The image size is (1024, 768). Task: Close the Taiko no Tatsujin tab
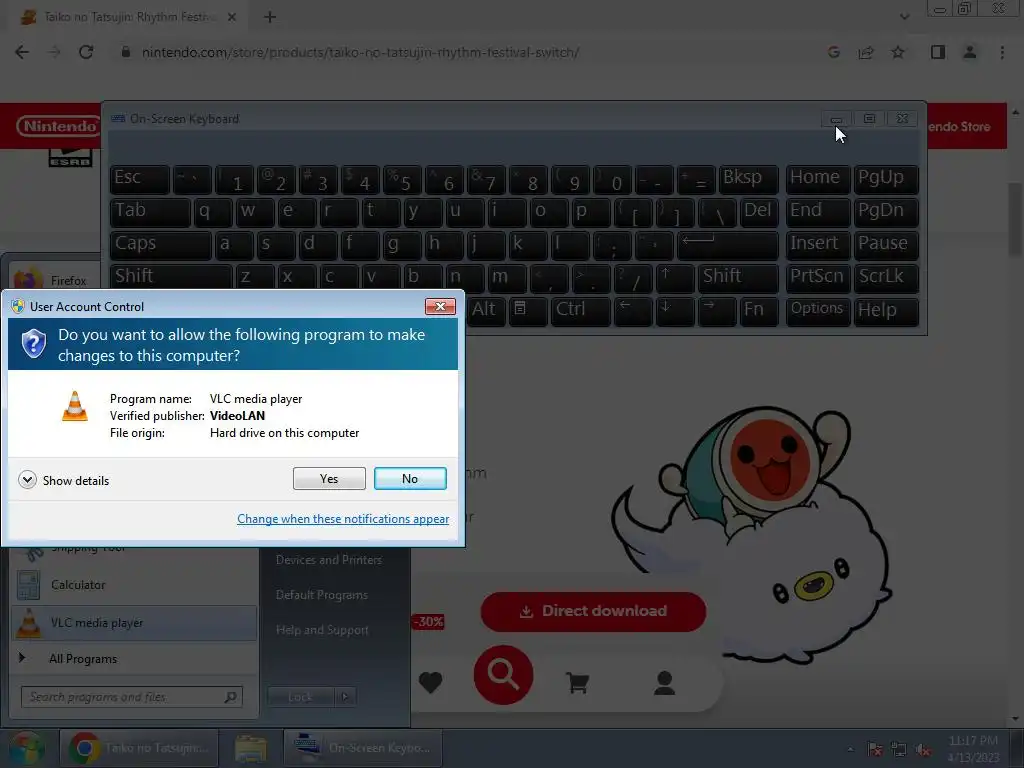point(232,18)
